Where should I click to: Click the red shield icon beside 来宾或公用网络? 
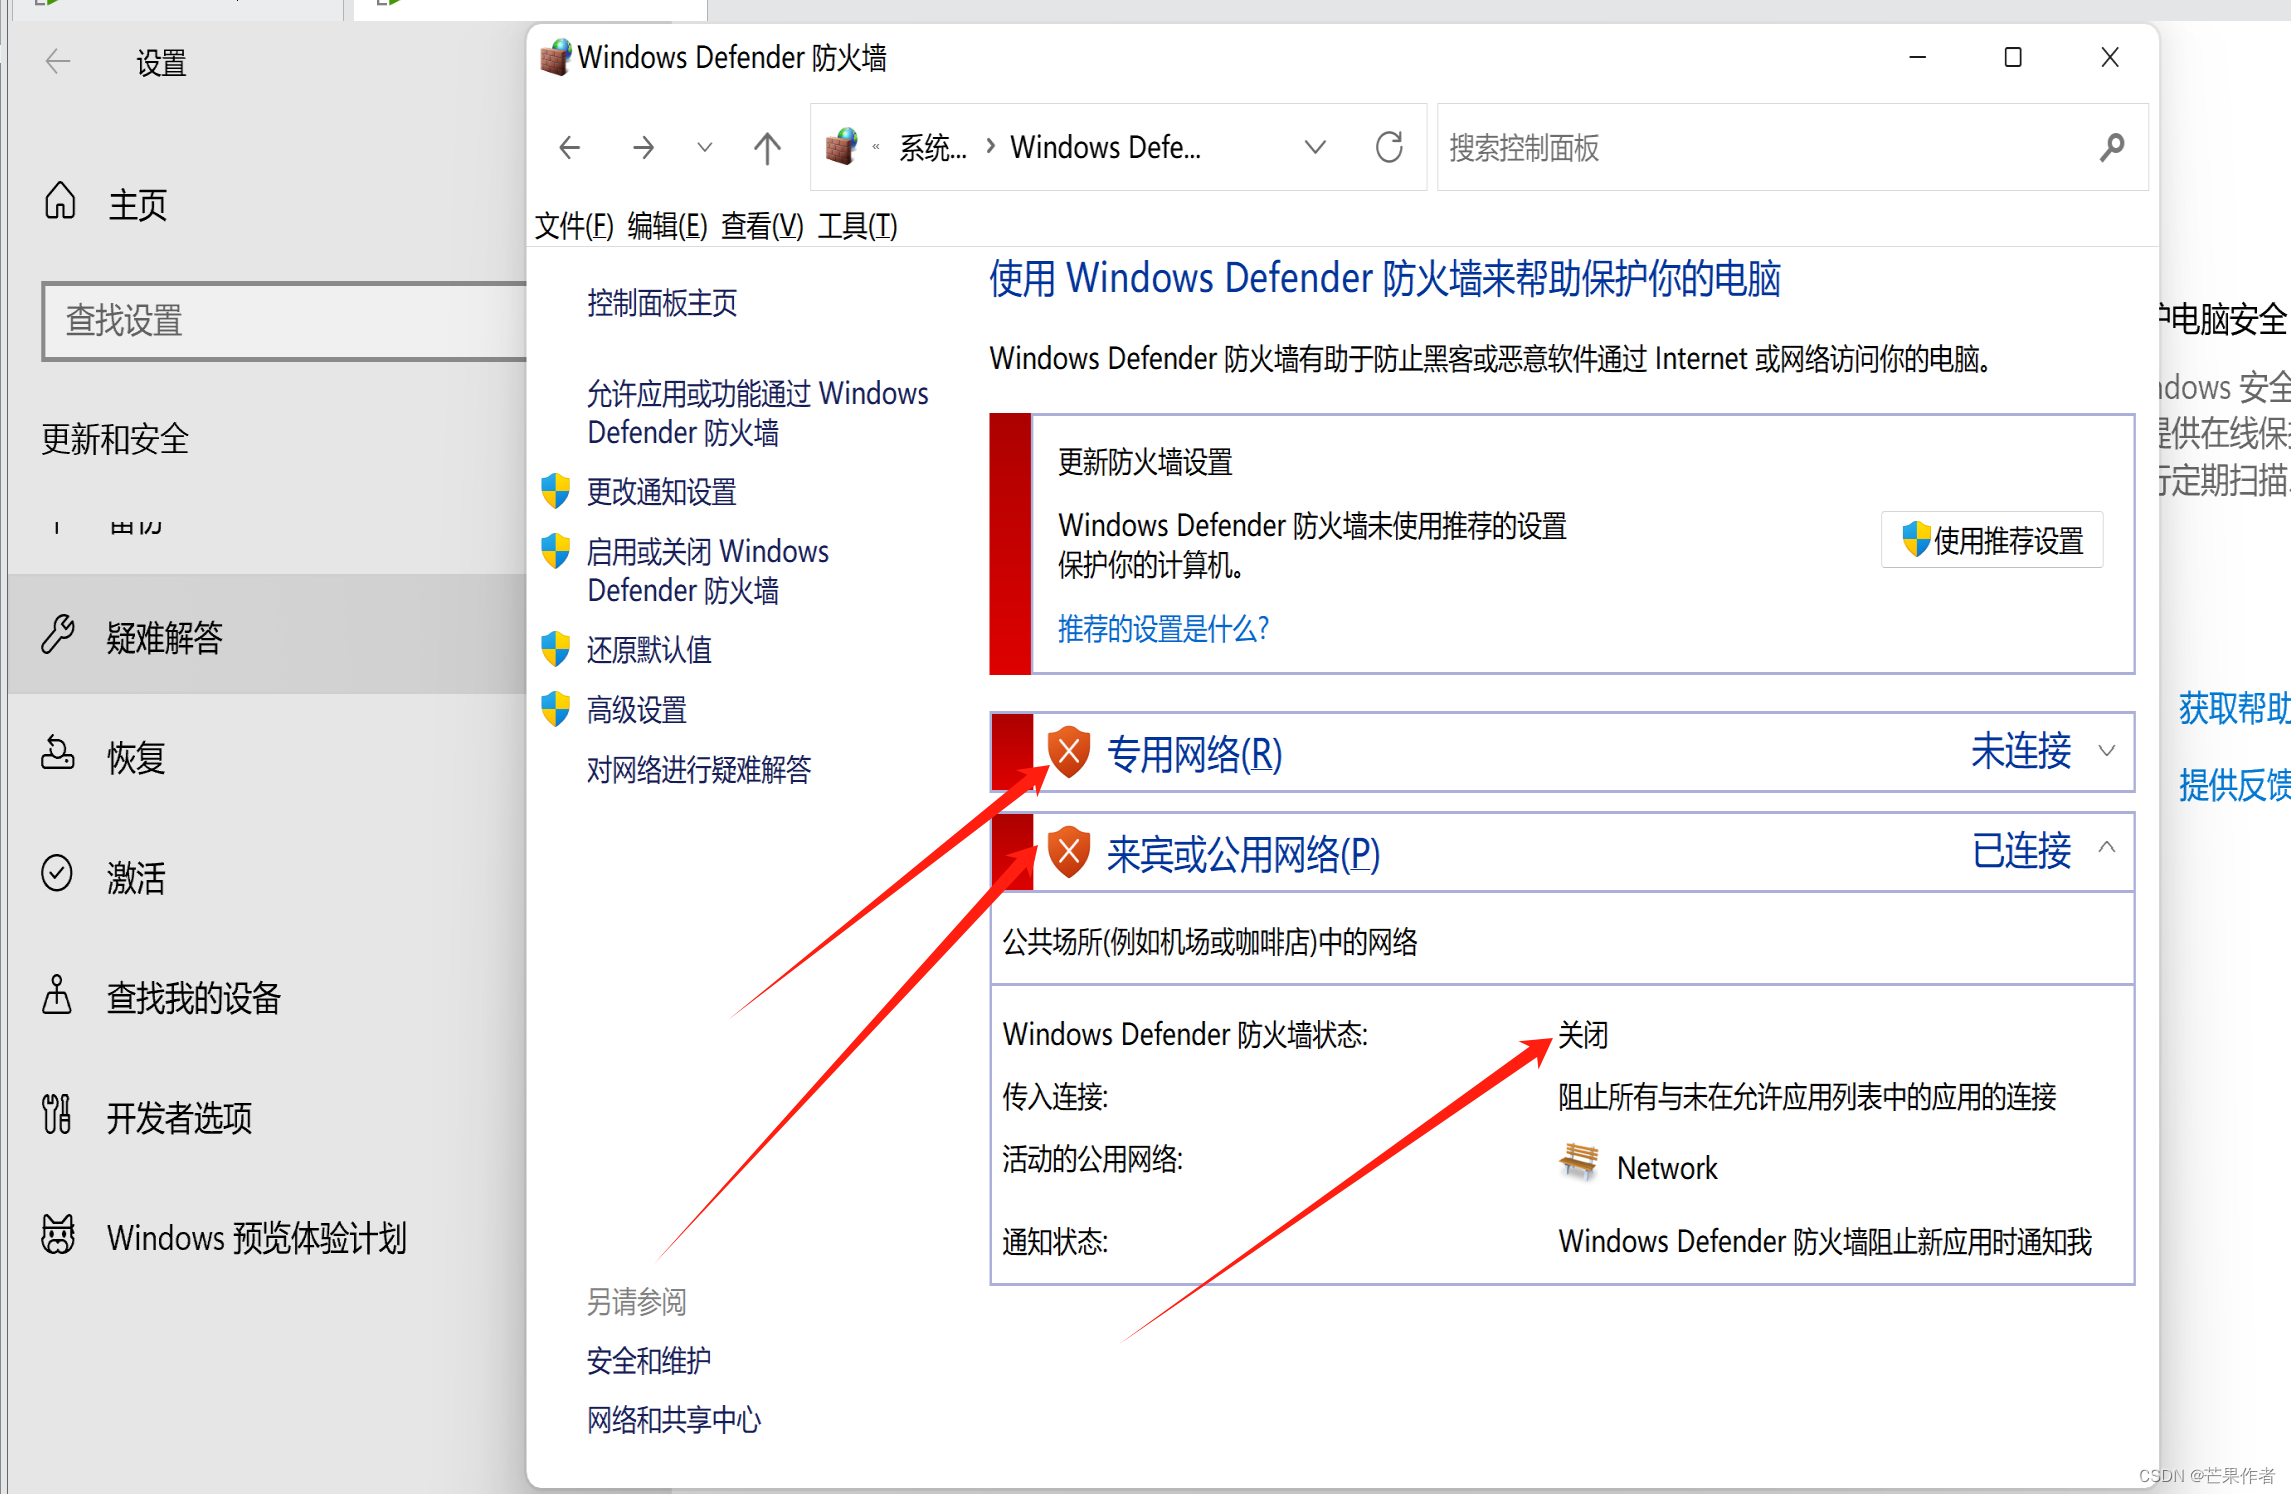tap(1068, 852)
